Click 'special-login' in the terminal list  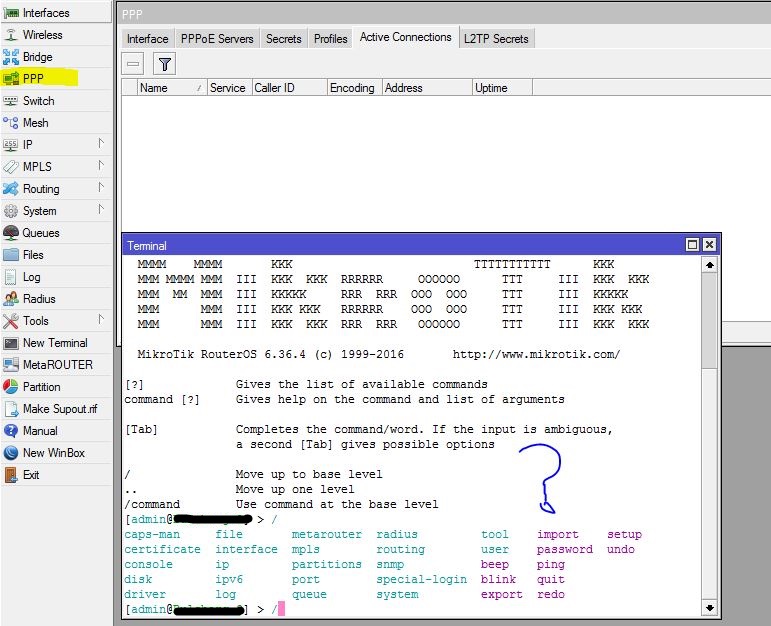[421, 580]
